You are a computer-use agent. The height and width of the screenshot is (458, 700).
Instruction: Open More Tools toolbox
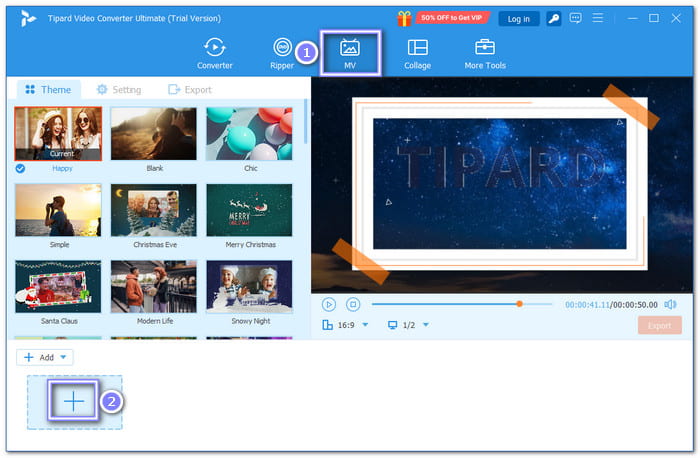click(485, 54)
